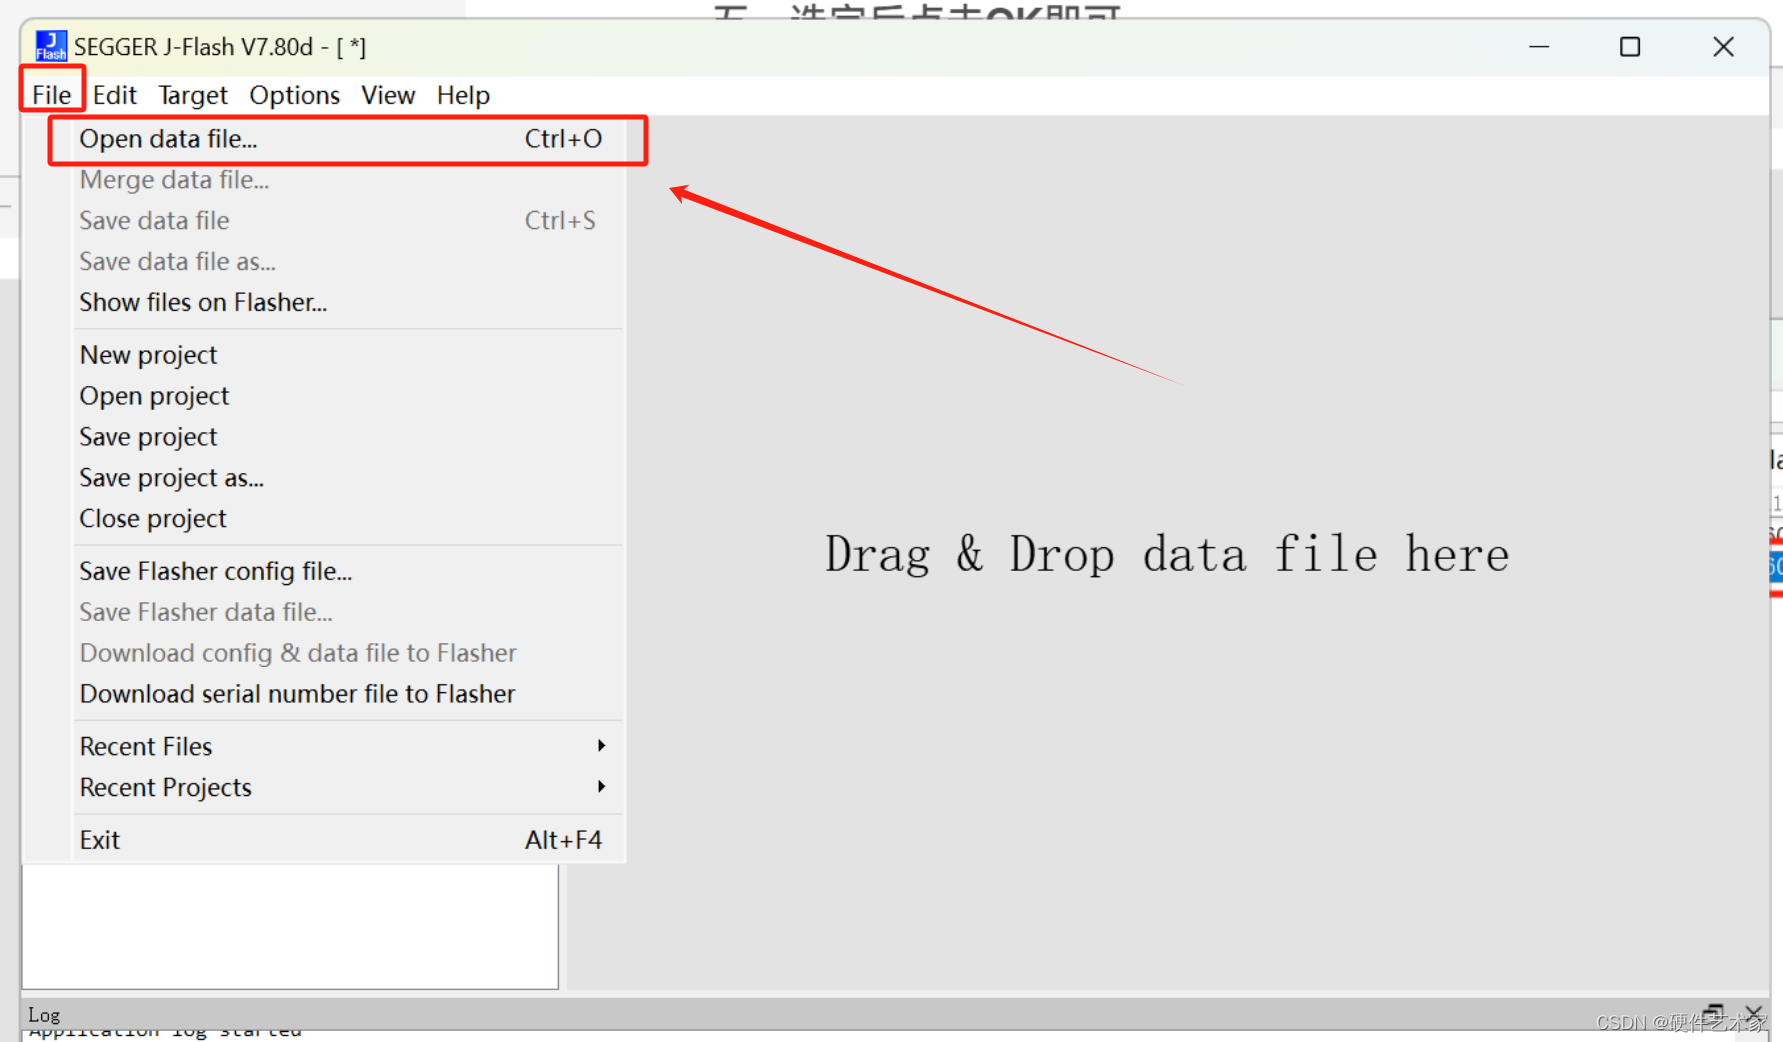This screenshot has height=1042, width=1783.
Task: Click the Log panel title
Action: (x=44, y=1014)
